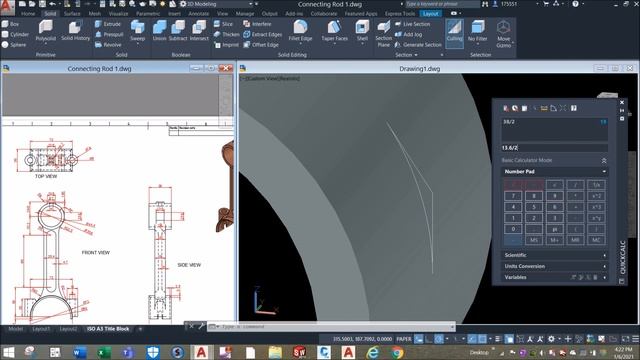640x360 pixels.
Task: Select the Cylinder primitive tool
Action: [x=15, y=34]
